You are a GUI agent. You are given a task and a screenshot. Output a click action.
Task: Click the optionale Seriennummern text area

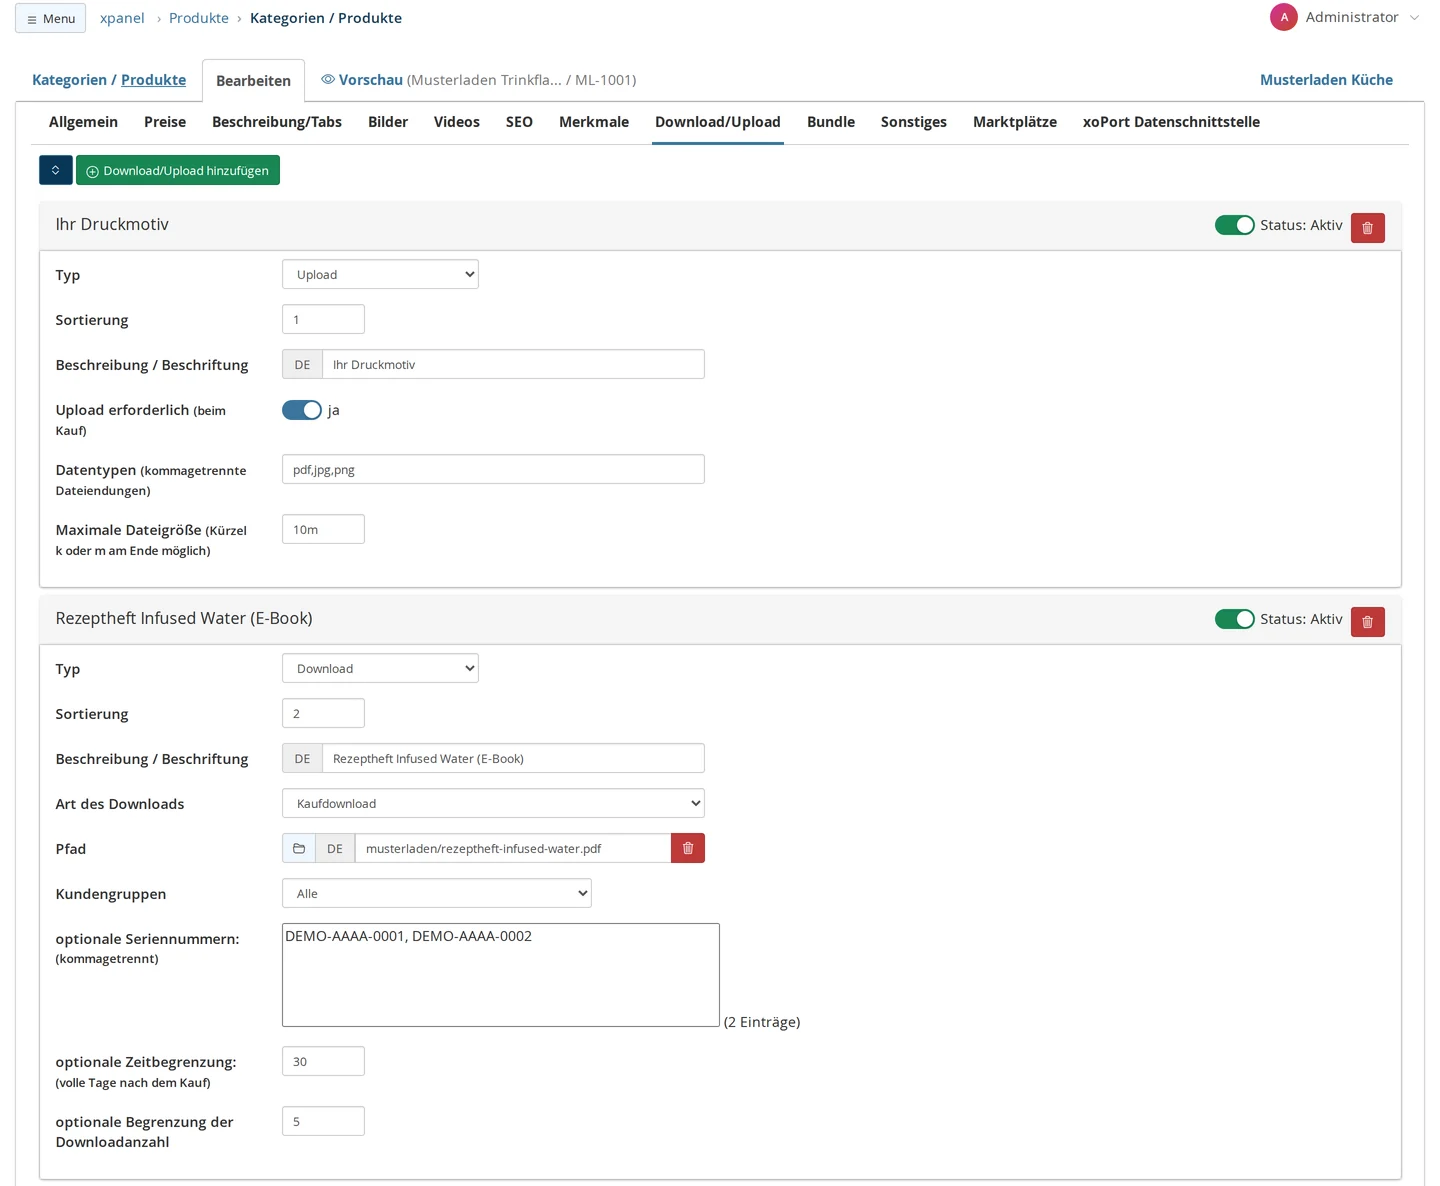click(501, 975)
